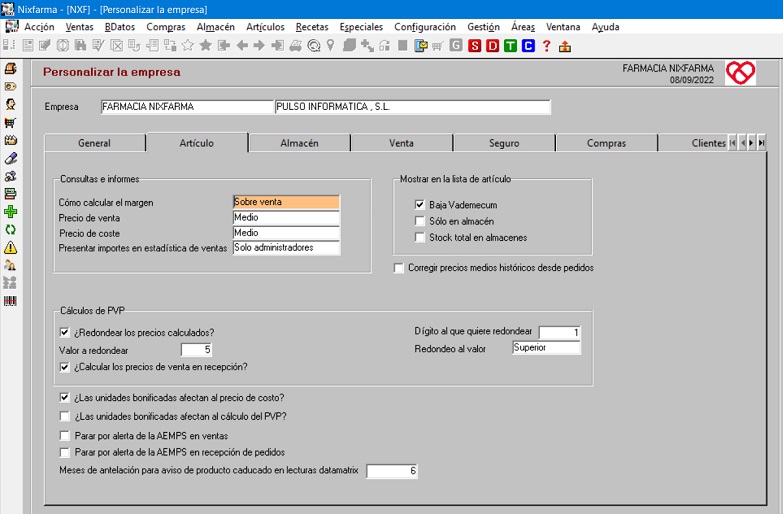Toggle unidades bonificadas afectan al precio de costo

[x=64, y=398]
